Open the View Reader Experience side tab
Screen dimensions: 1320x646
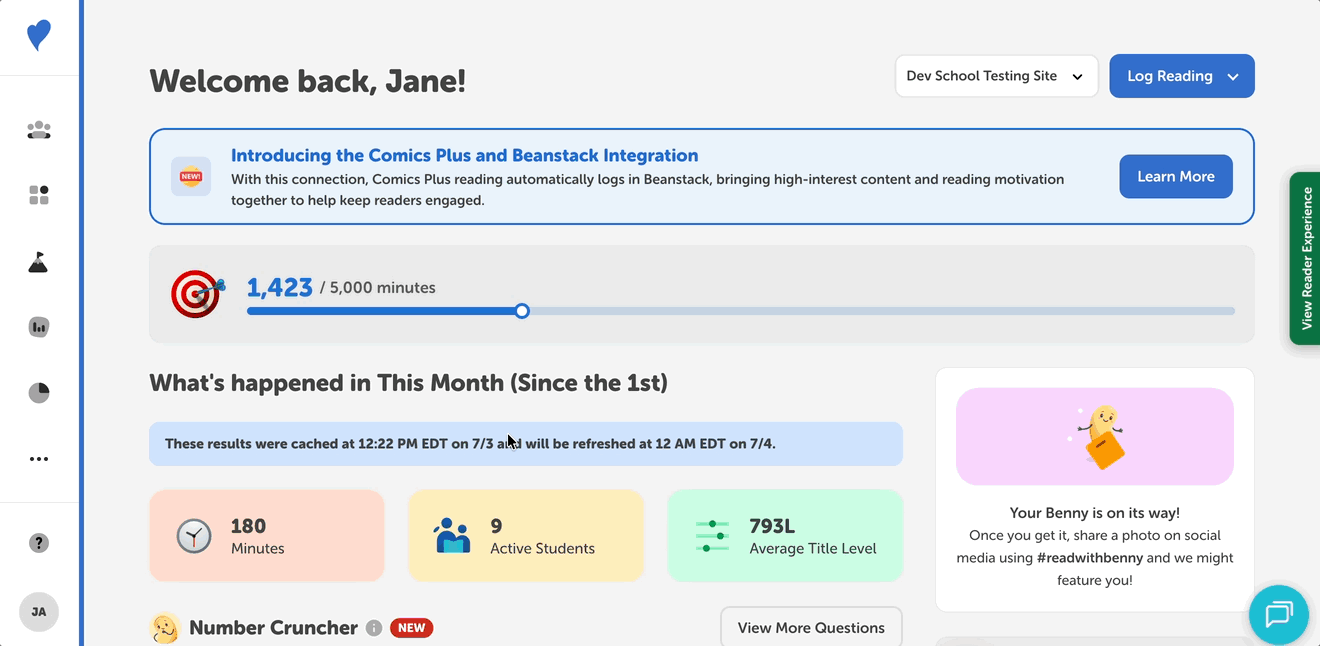pyautogui.click(x=1305, y=259)
